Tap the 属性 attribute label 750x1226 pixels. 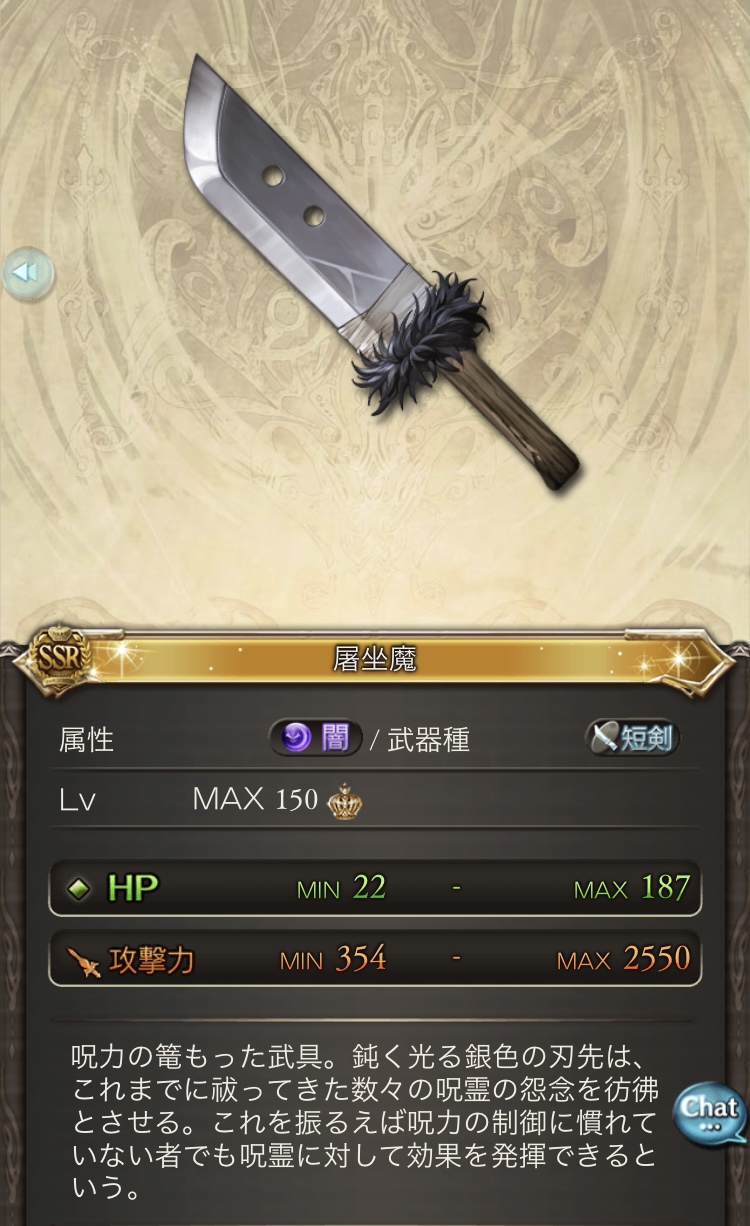pos(86,740)
